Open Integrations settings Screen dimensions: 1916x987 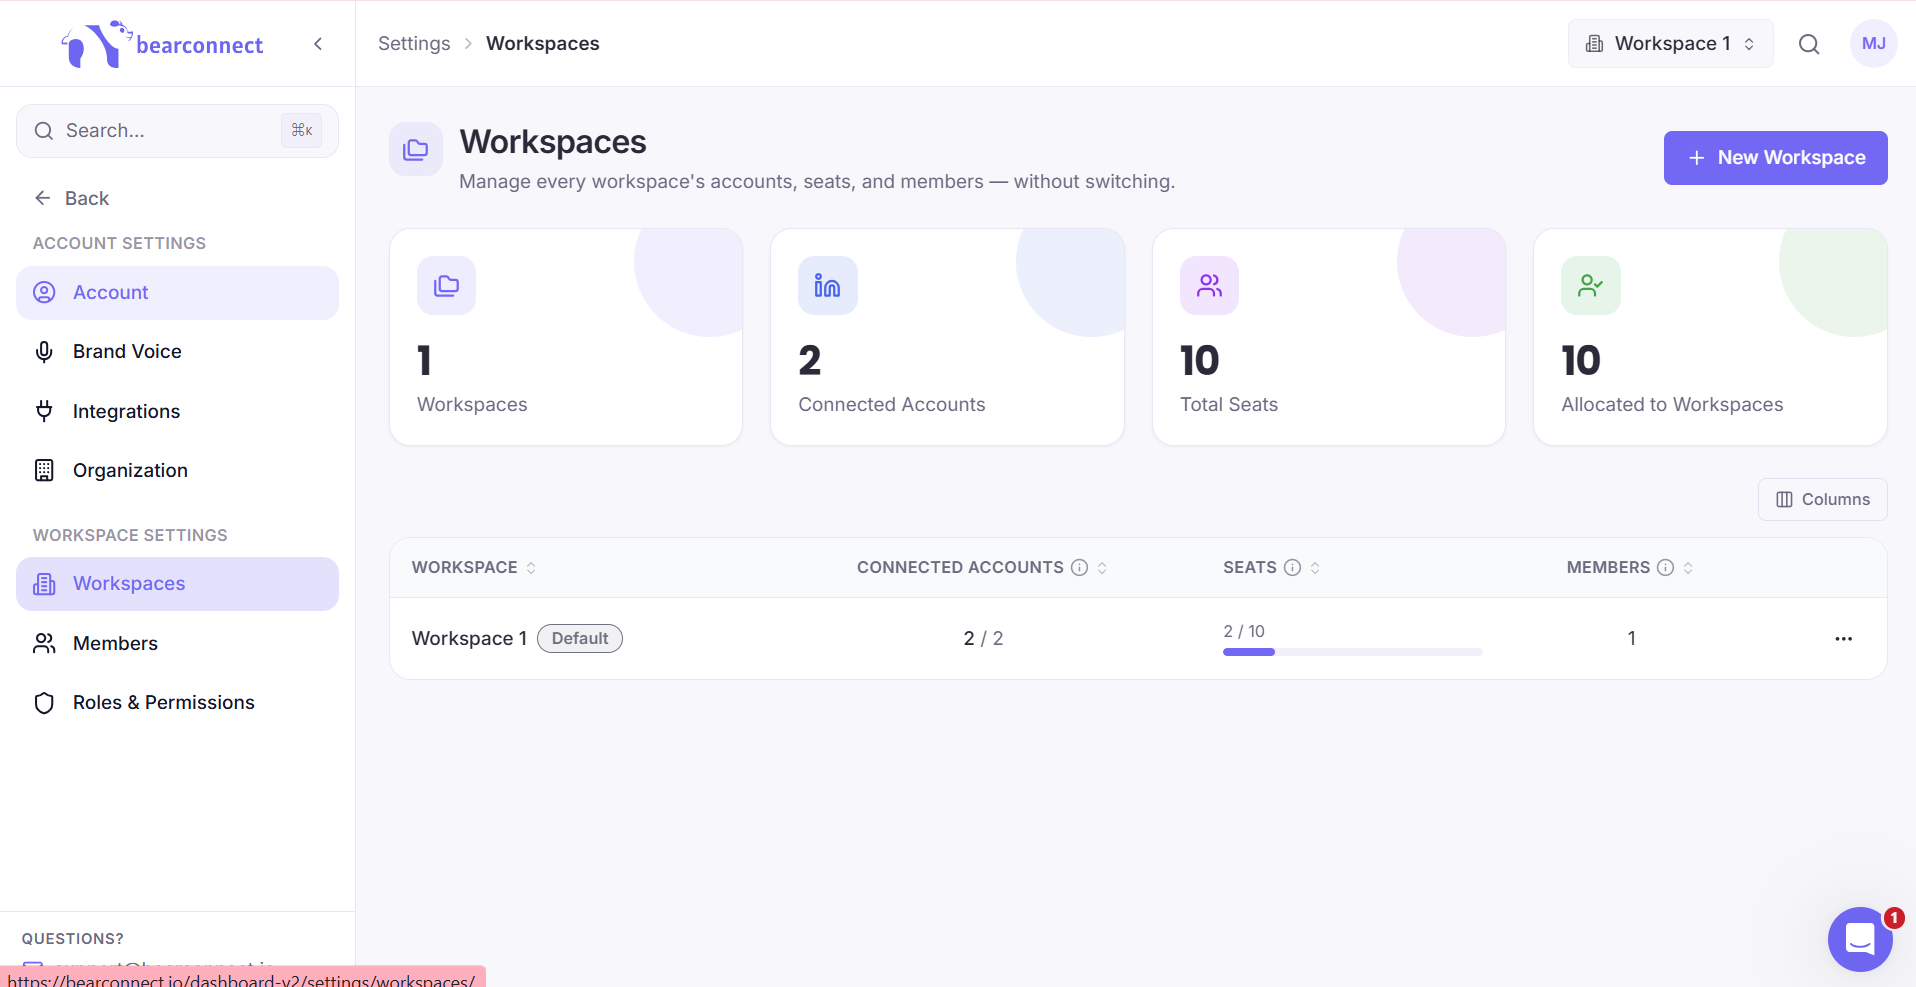tap(177, 411)
